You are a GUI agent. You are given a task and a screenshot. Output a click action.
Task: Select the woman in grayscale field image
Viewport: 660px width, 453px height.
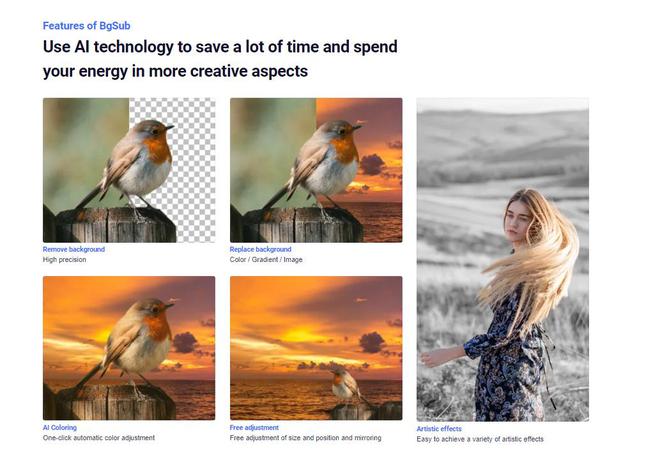503,259
